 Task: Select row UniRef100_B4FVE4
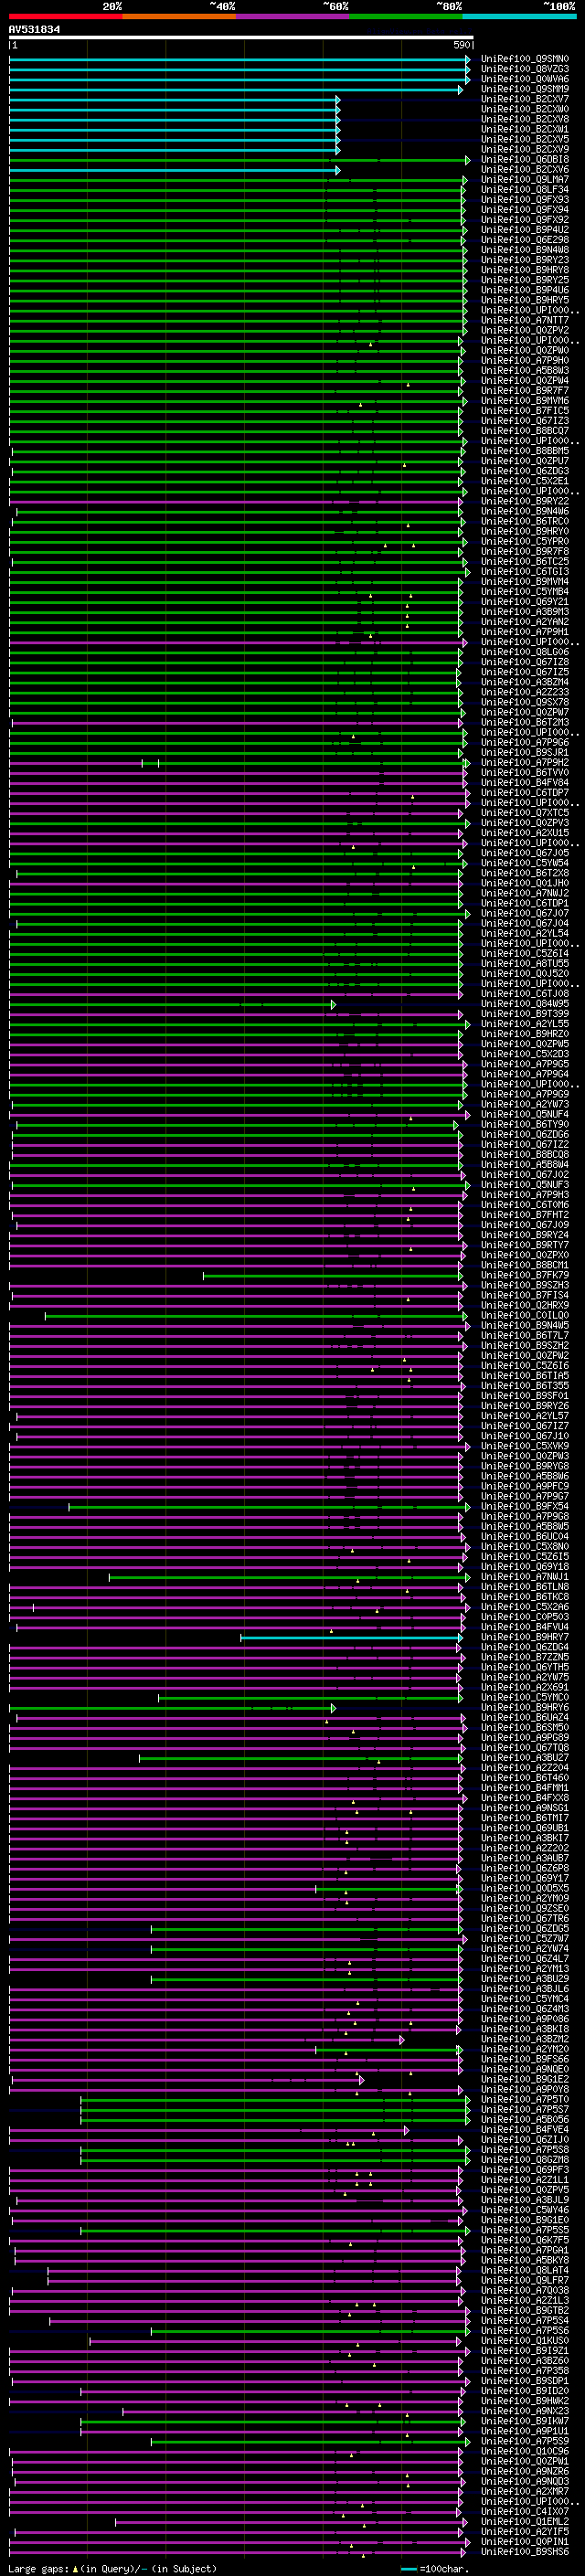525,2129
